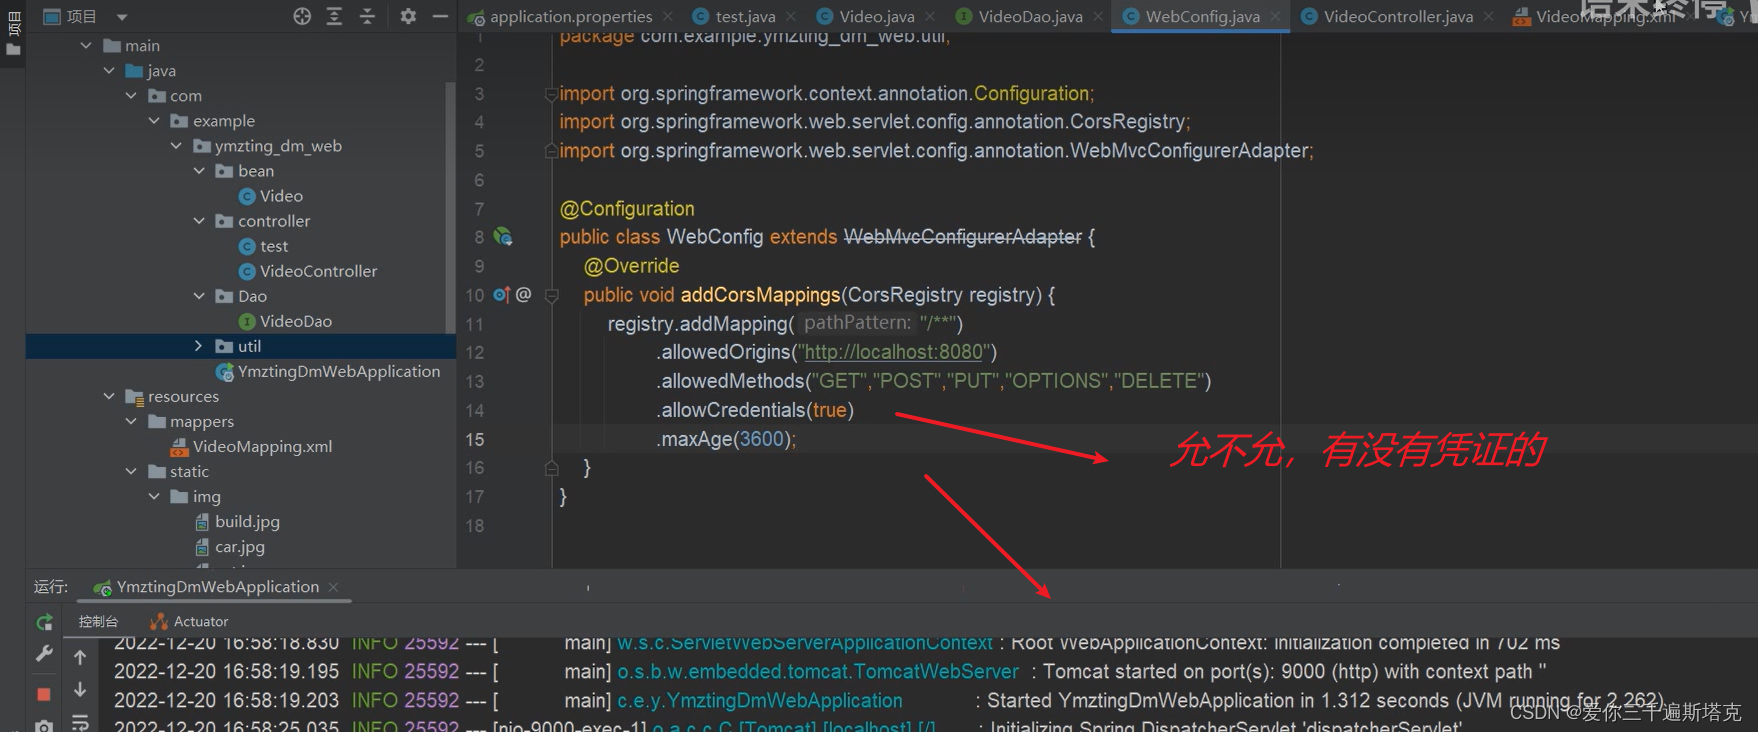This screenshot has height=732, width=1758.
Task: Close YmztingDmWebApplication run tab
Action: (x=334, y=587)
